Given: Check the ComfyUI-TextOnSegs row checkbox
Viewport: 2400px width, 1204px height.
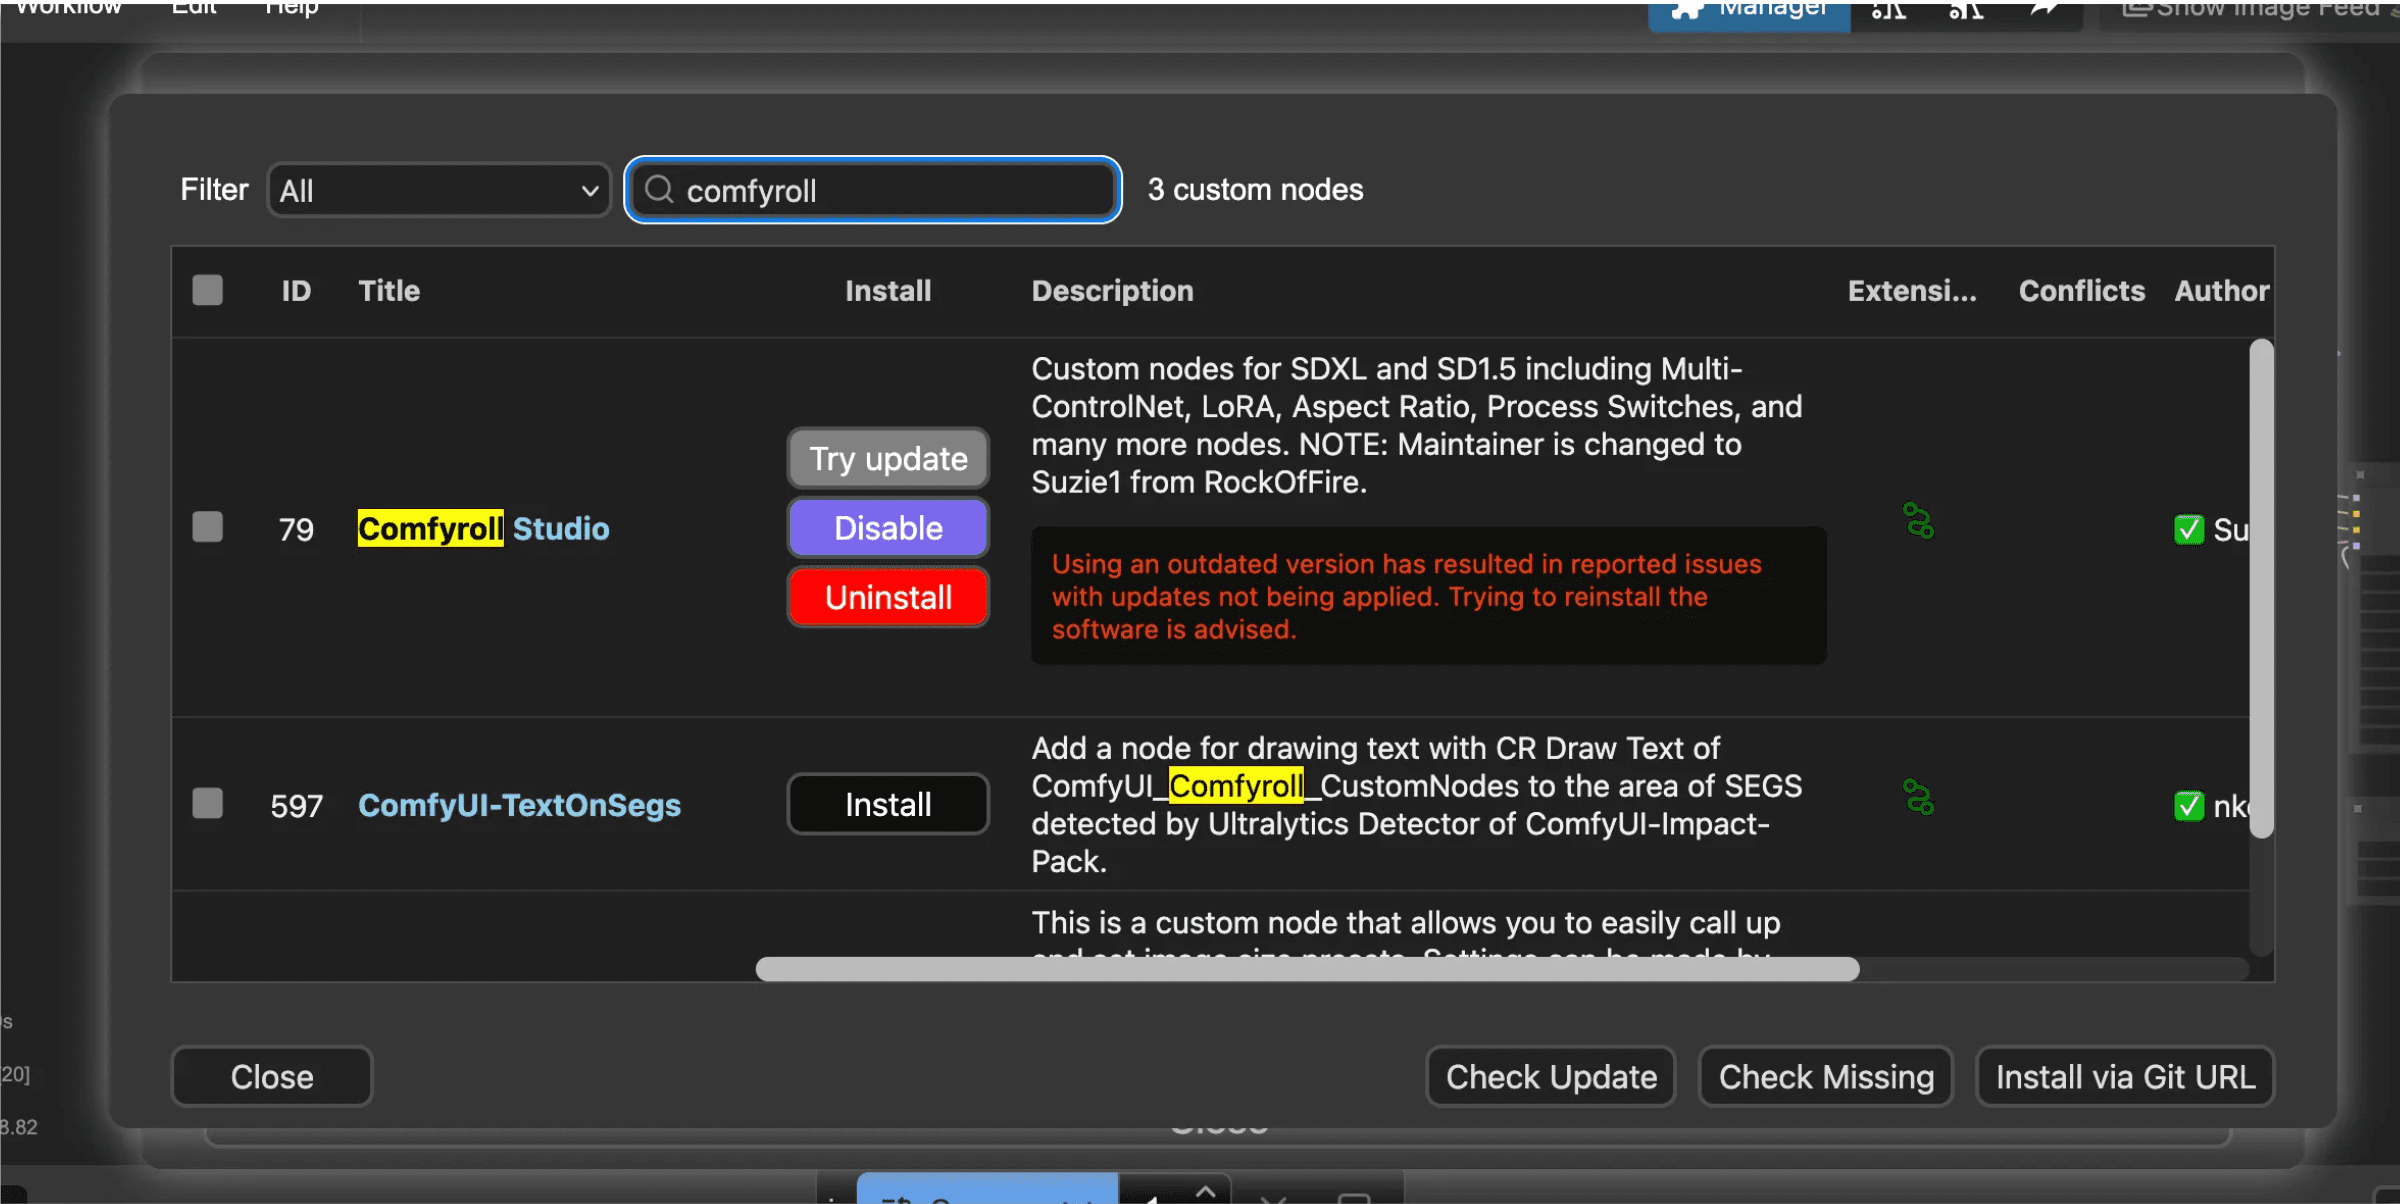Looking at the screenshot, I should (x=207, y=804).
